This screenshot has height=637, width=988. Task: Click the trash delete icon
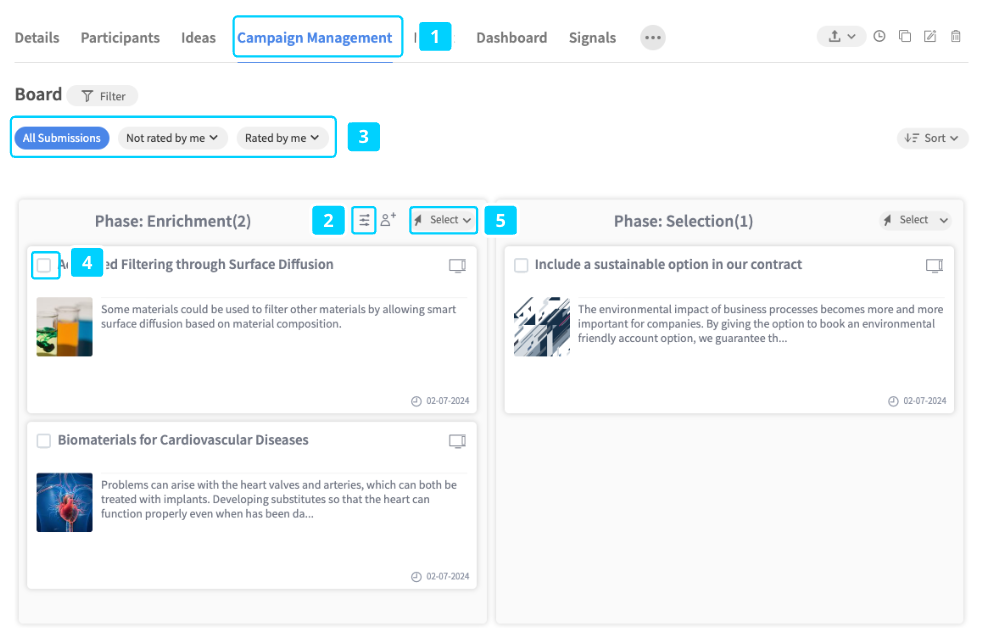(956, 36)
